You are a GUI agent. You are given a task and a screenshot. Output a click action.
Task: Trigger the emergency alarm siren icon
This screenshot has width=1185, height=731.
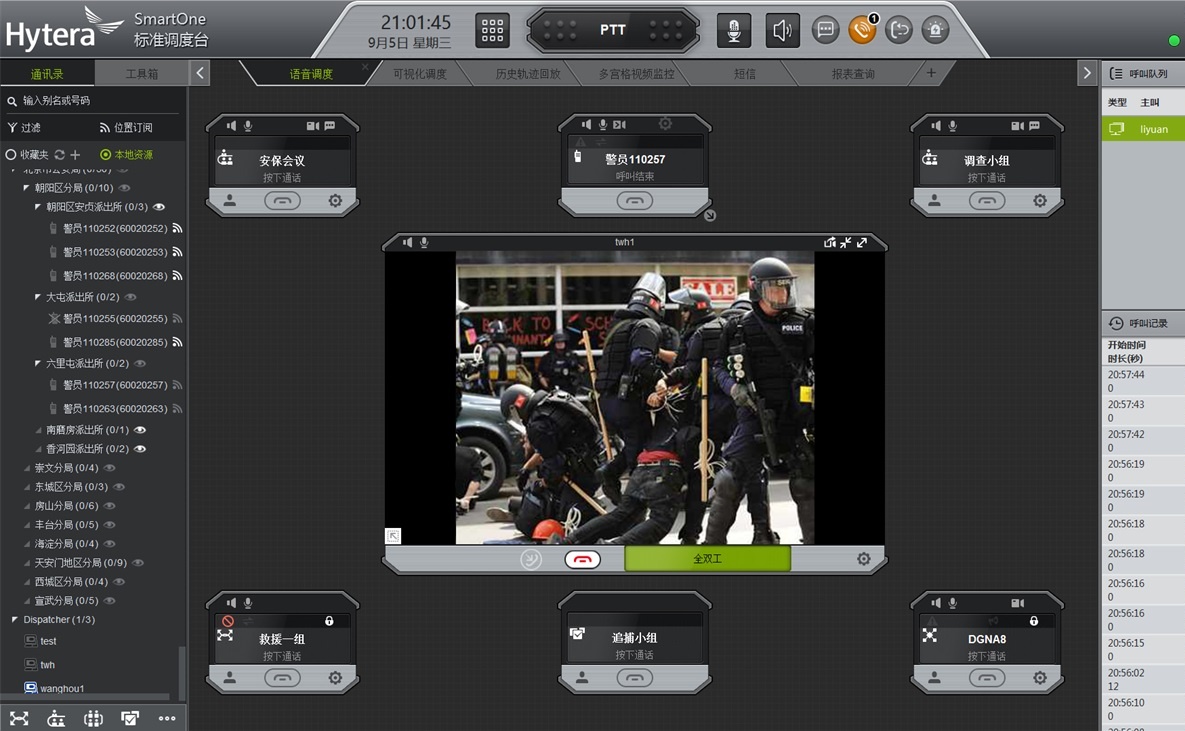pyautogui.click(x=936, y=30)
